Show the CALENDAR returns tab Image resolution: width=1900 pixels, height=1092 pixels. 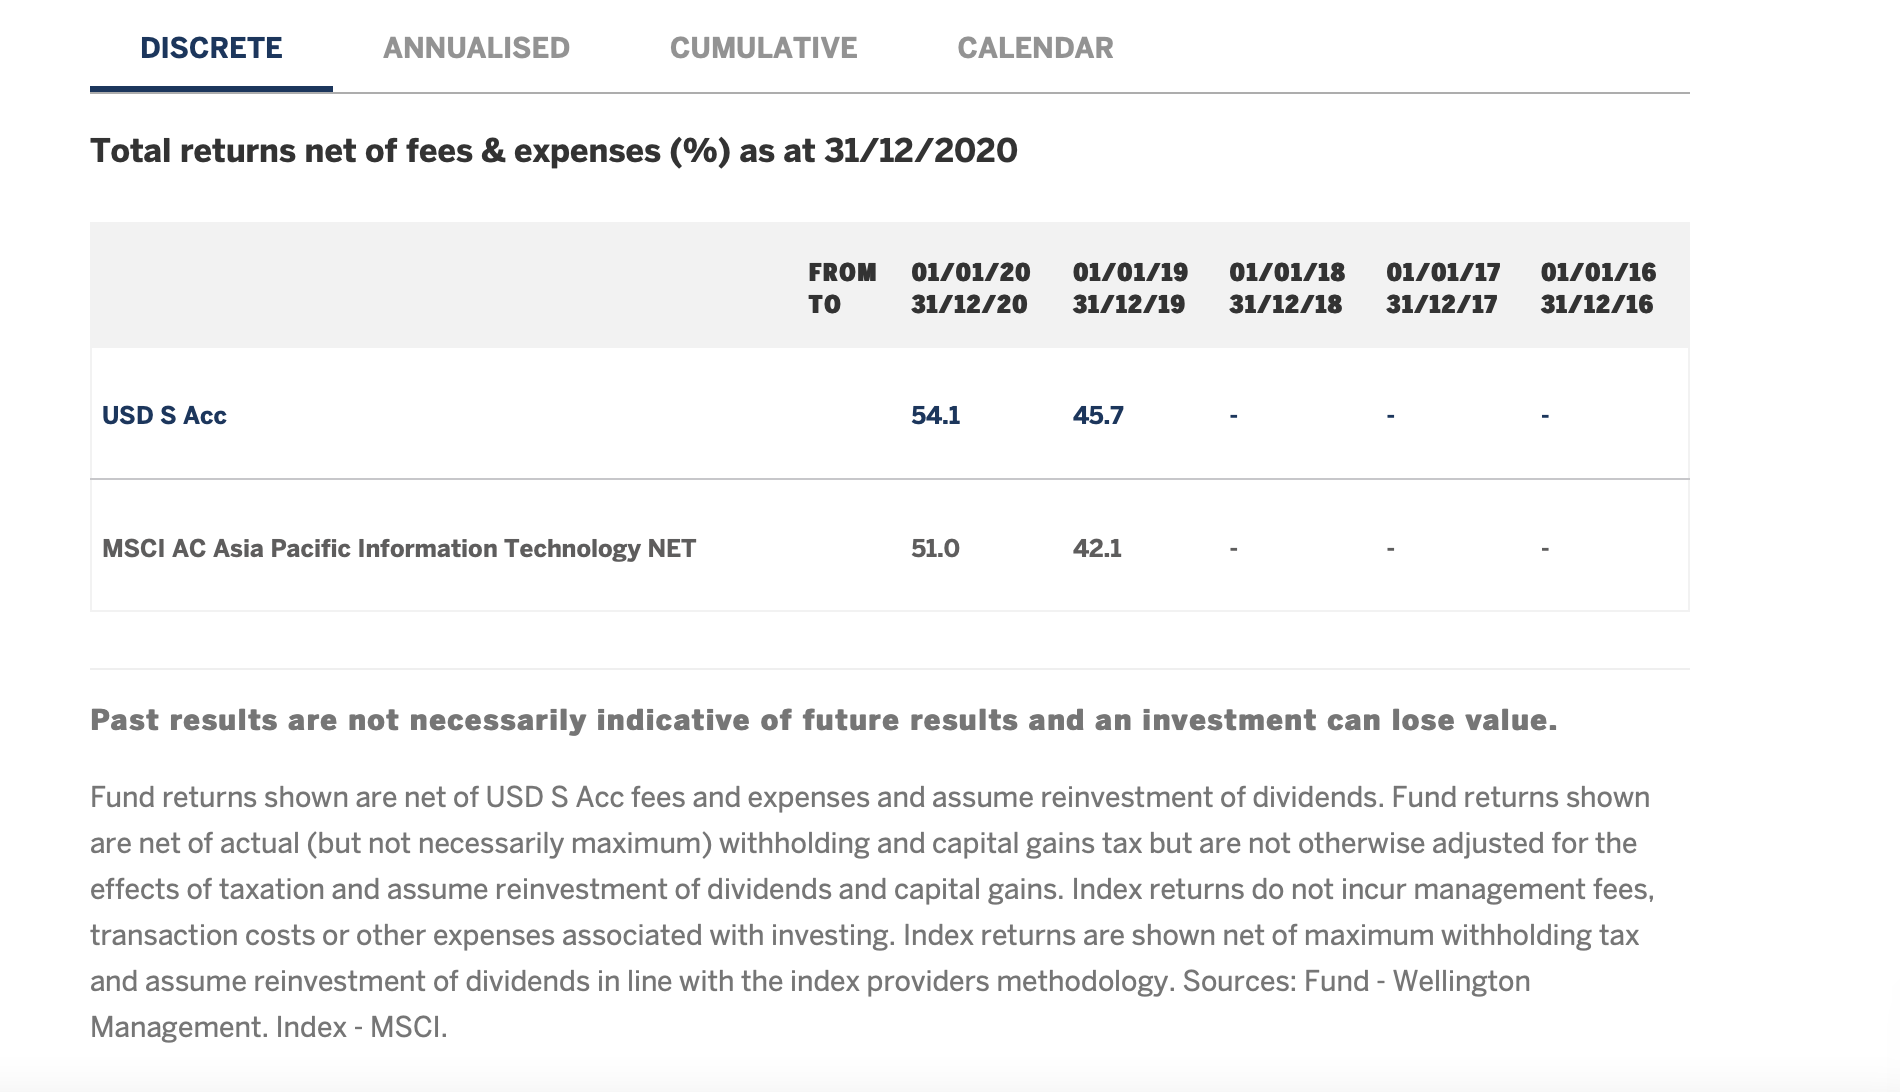[x=1035, y=48]
